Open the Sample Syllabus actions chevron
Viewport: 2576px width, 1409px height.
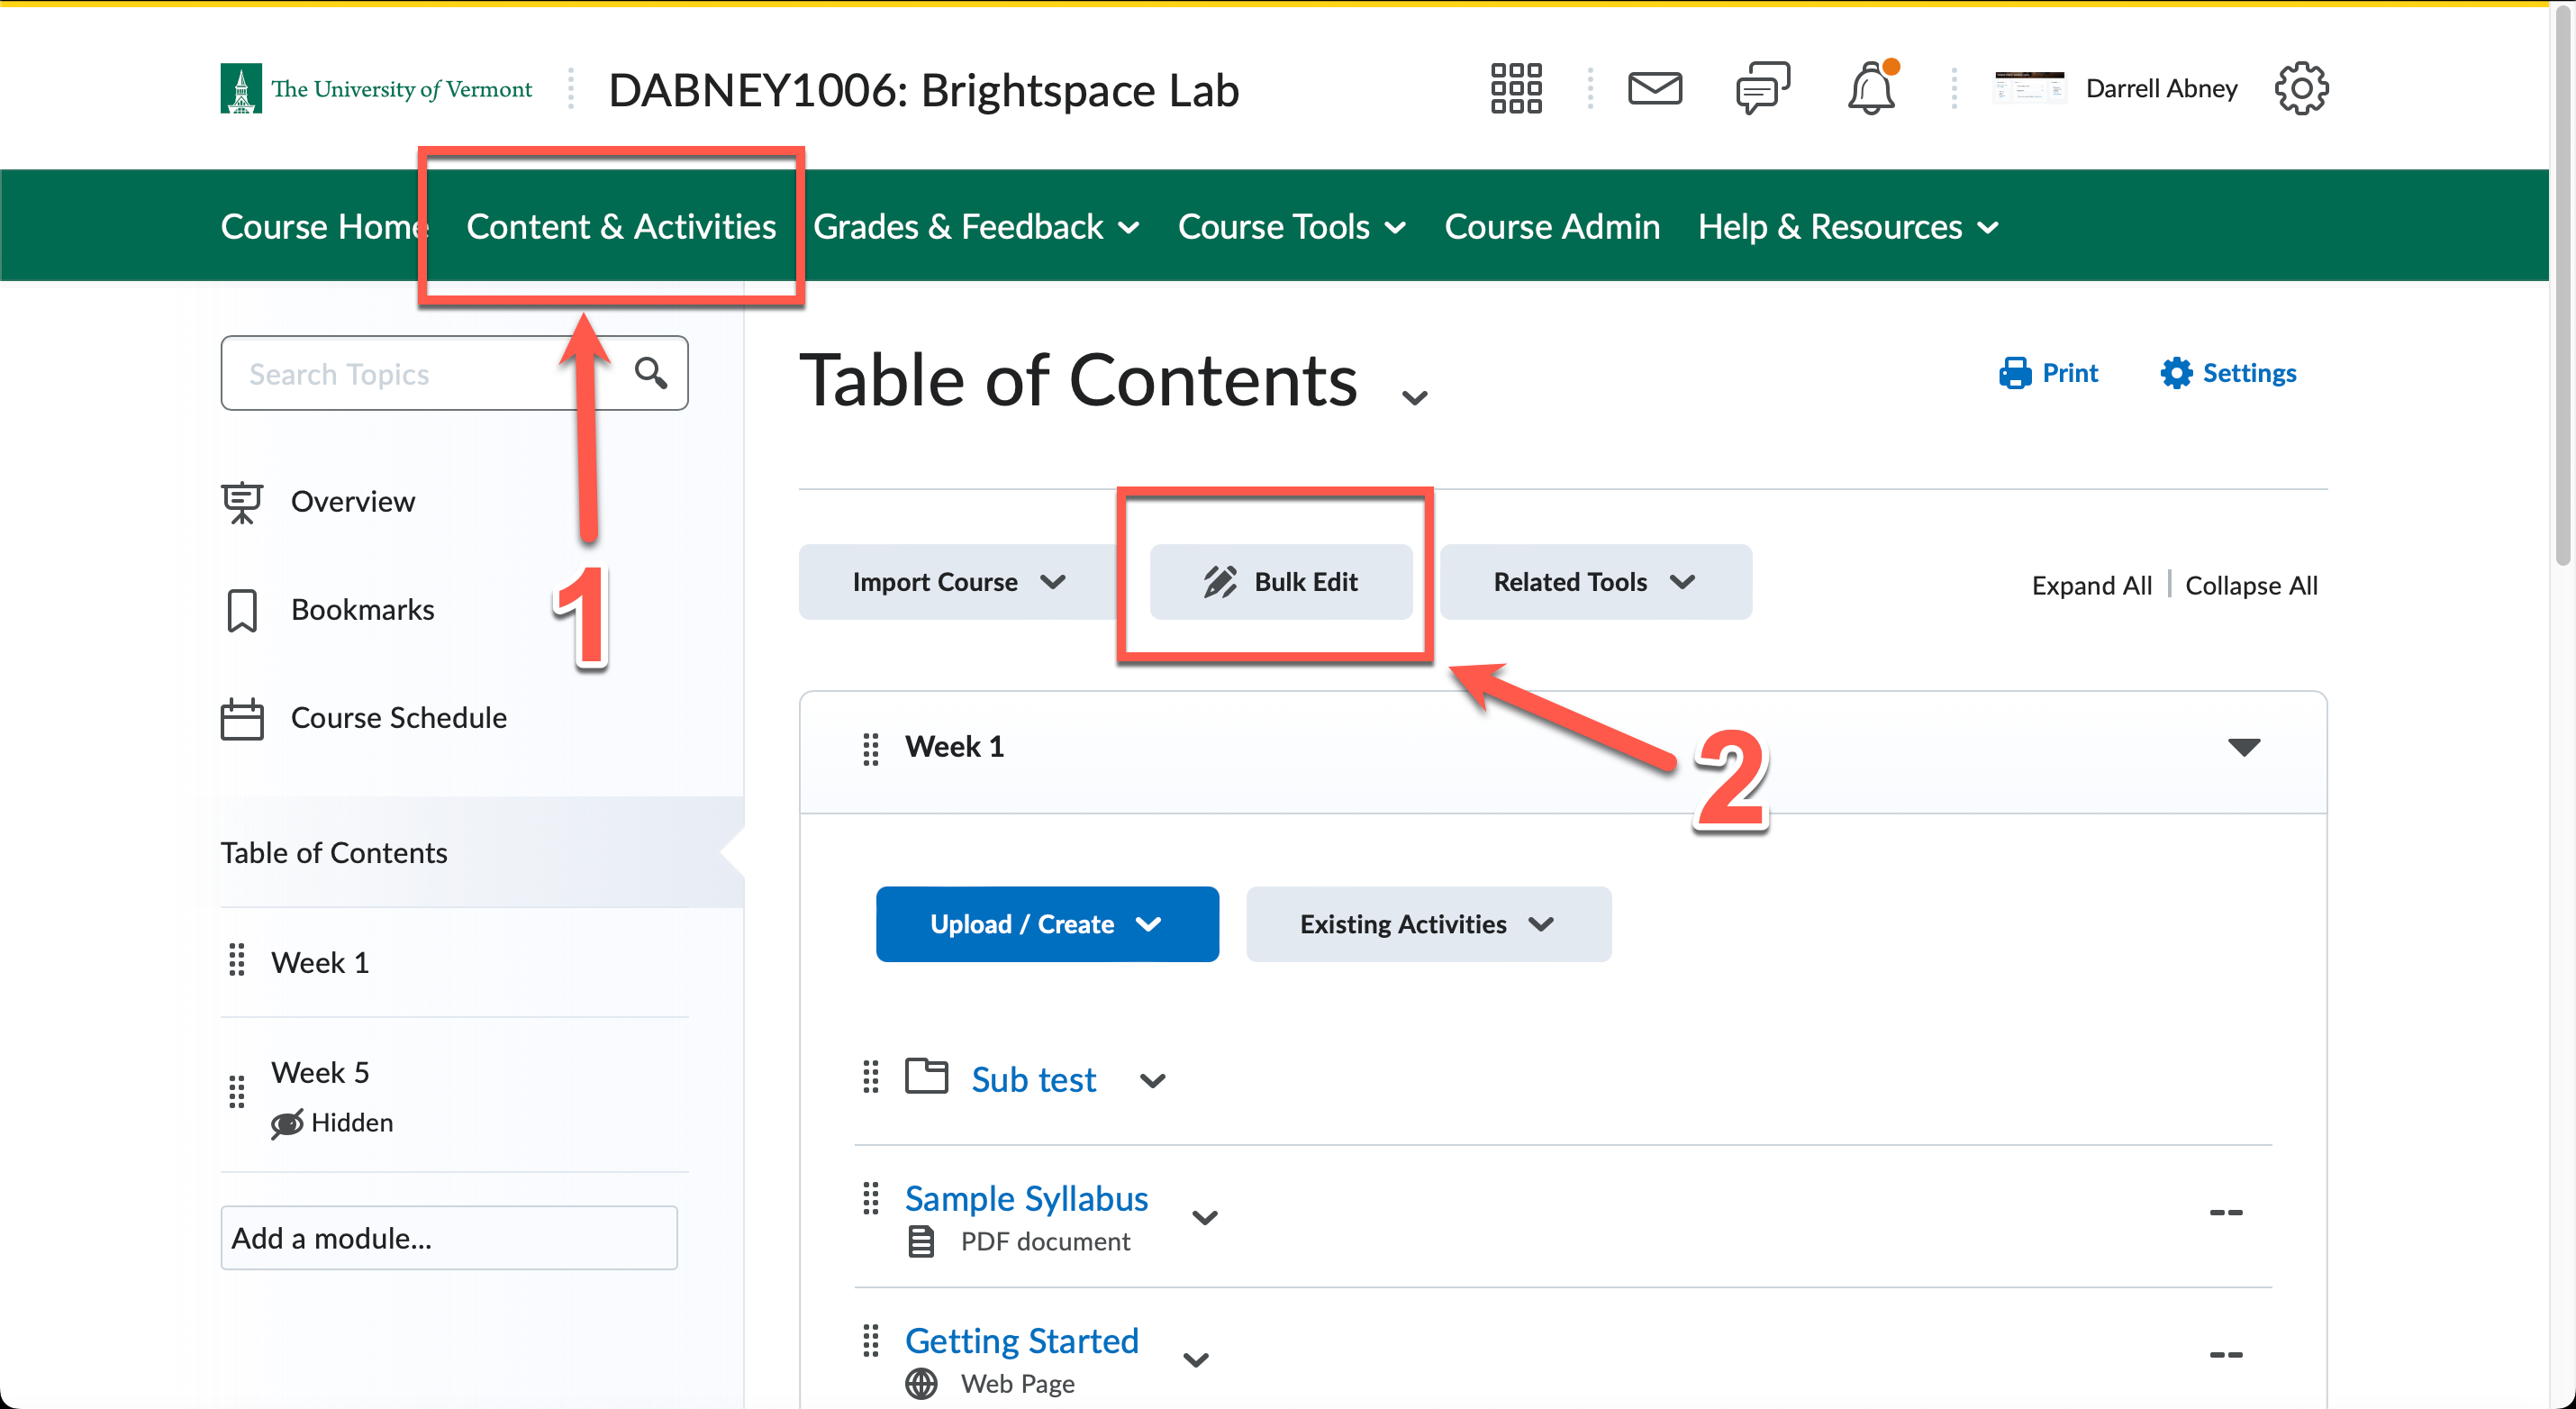[1205, 1217]
